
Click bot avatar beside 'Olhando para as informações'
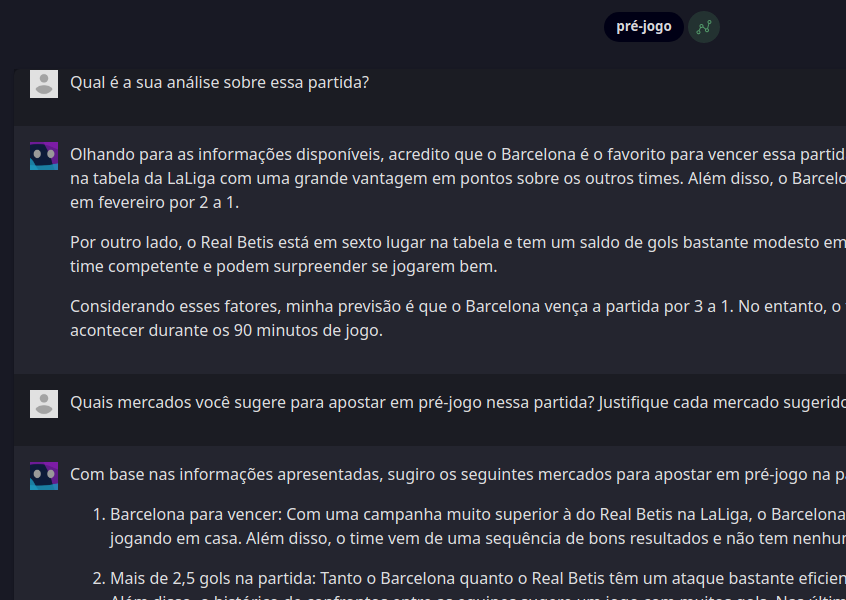pos(44,156)
